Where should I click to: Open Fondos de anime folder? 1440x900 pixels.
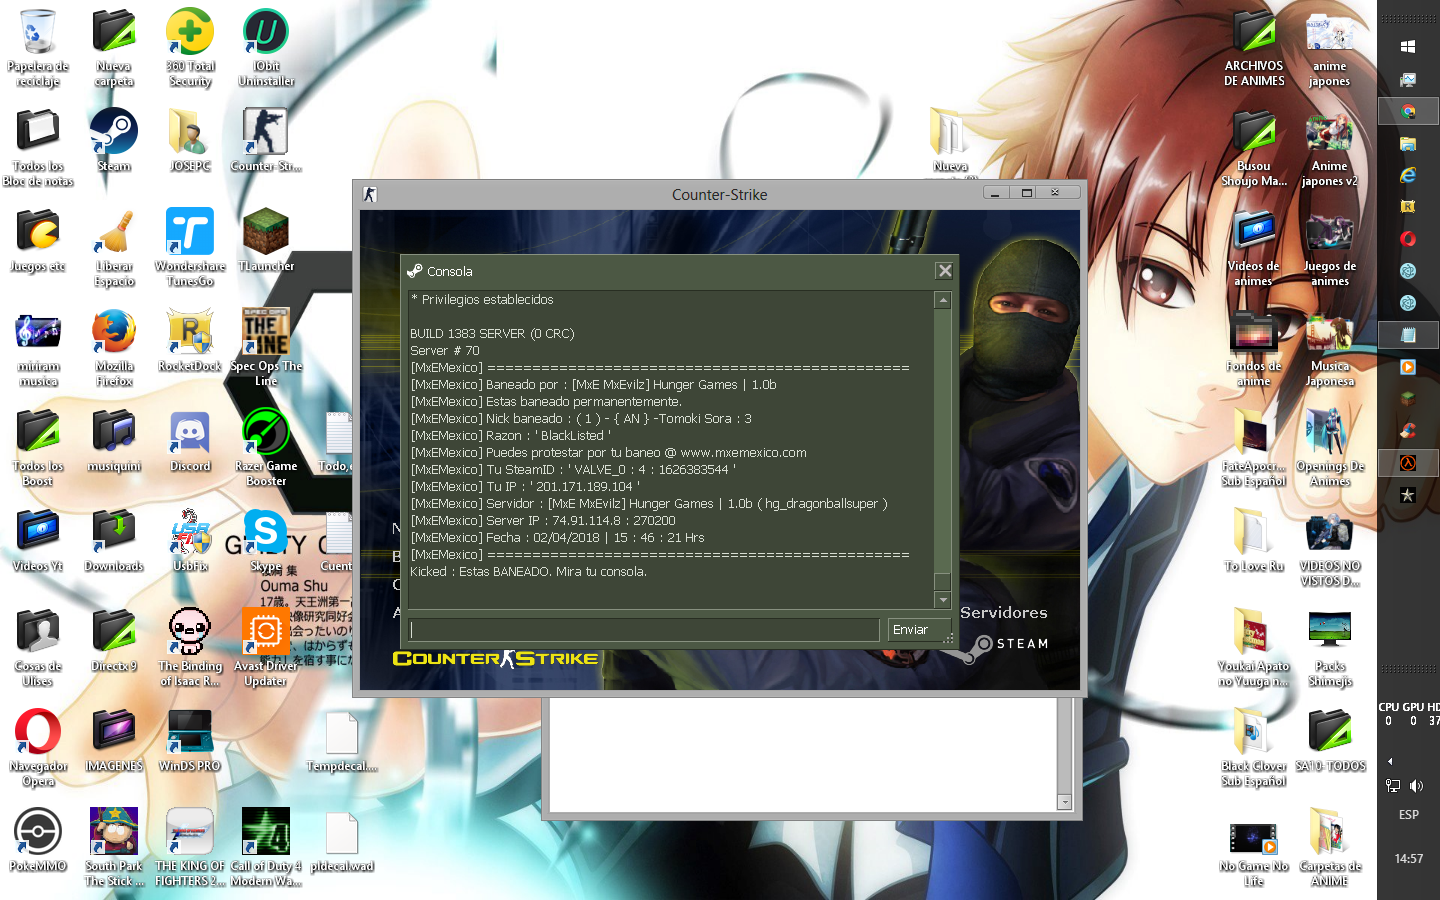tap(1254, 347)
